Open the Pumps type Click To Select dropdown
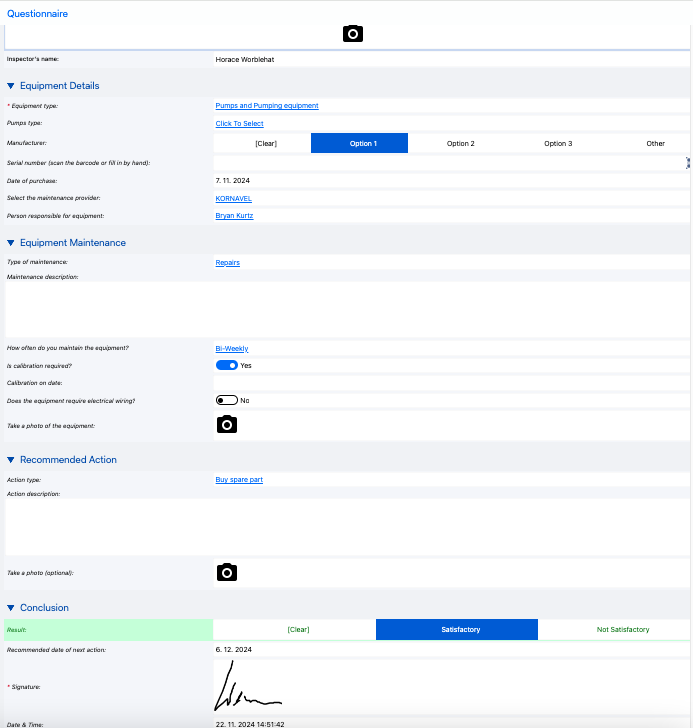693x728 pixels. [239, 124]
